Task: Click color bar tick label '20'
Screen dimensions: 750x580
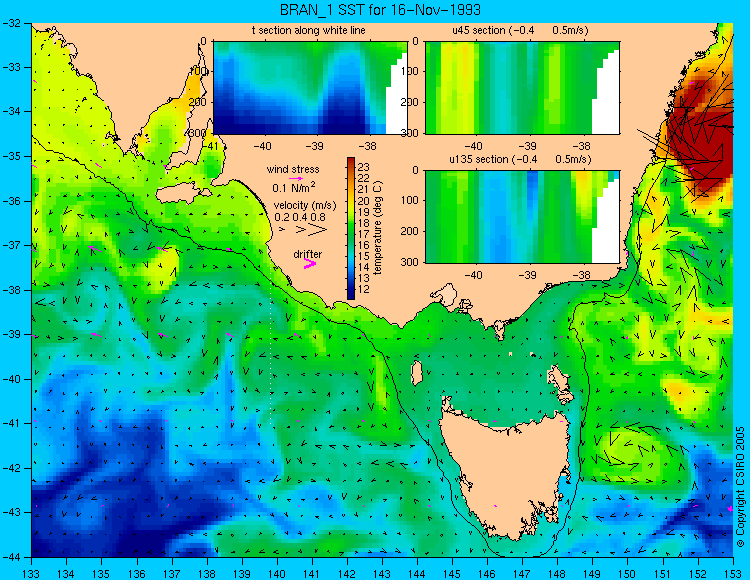Action: (x=364, y=200)
